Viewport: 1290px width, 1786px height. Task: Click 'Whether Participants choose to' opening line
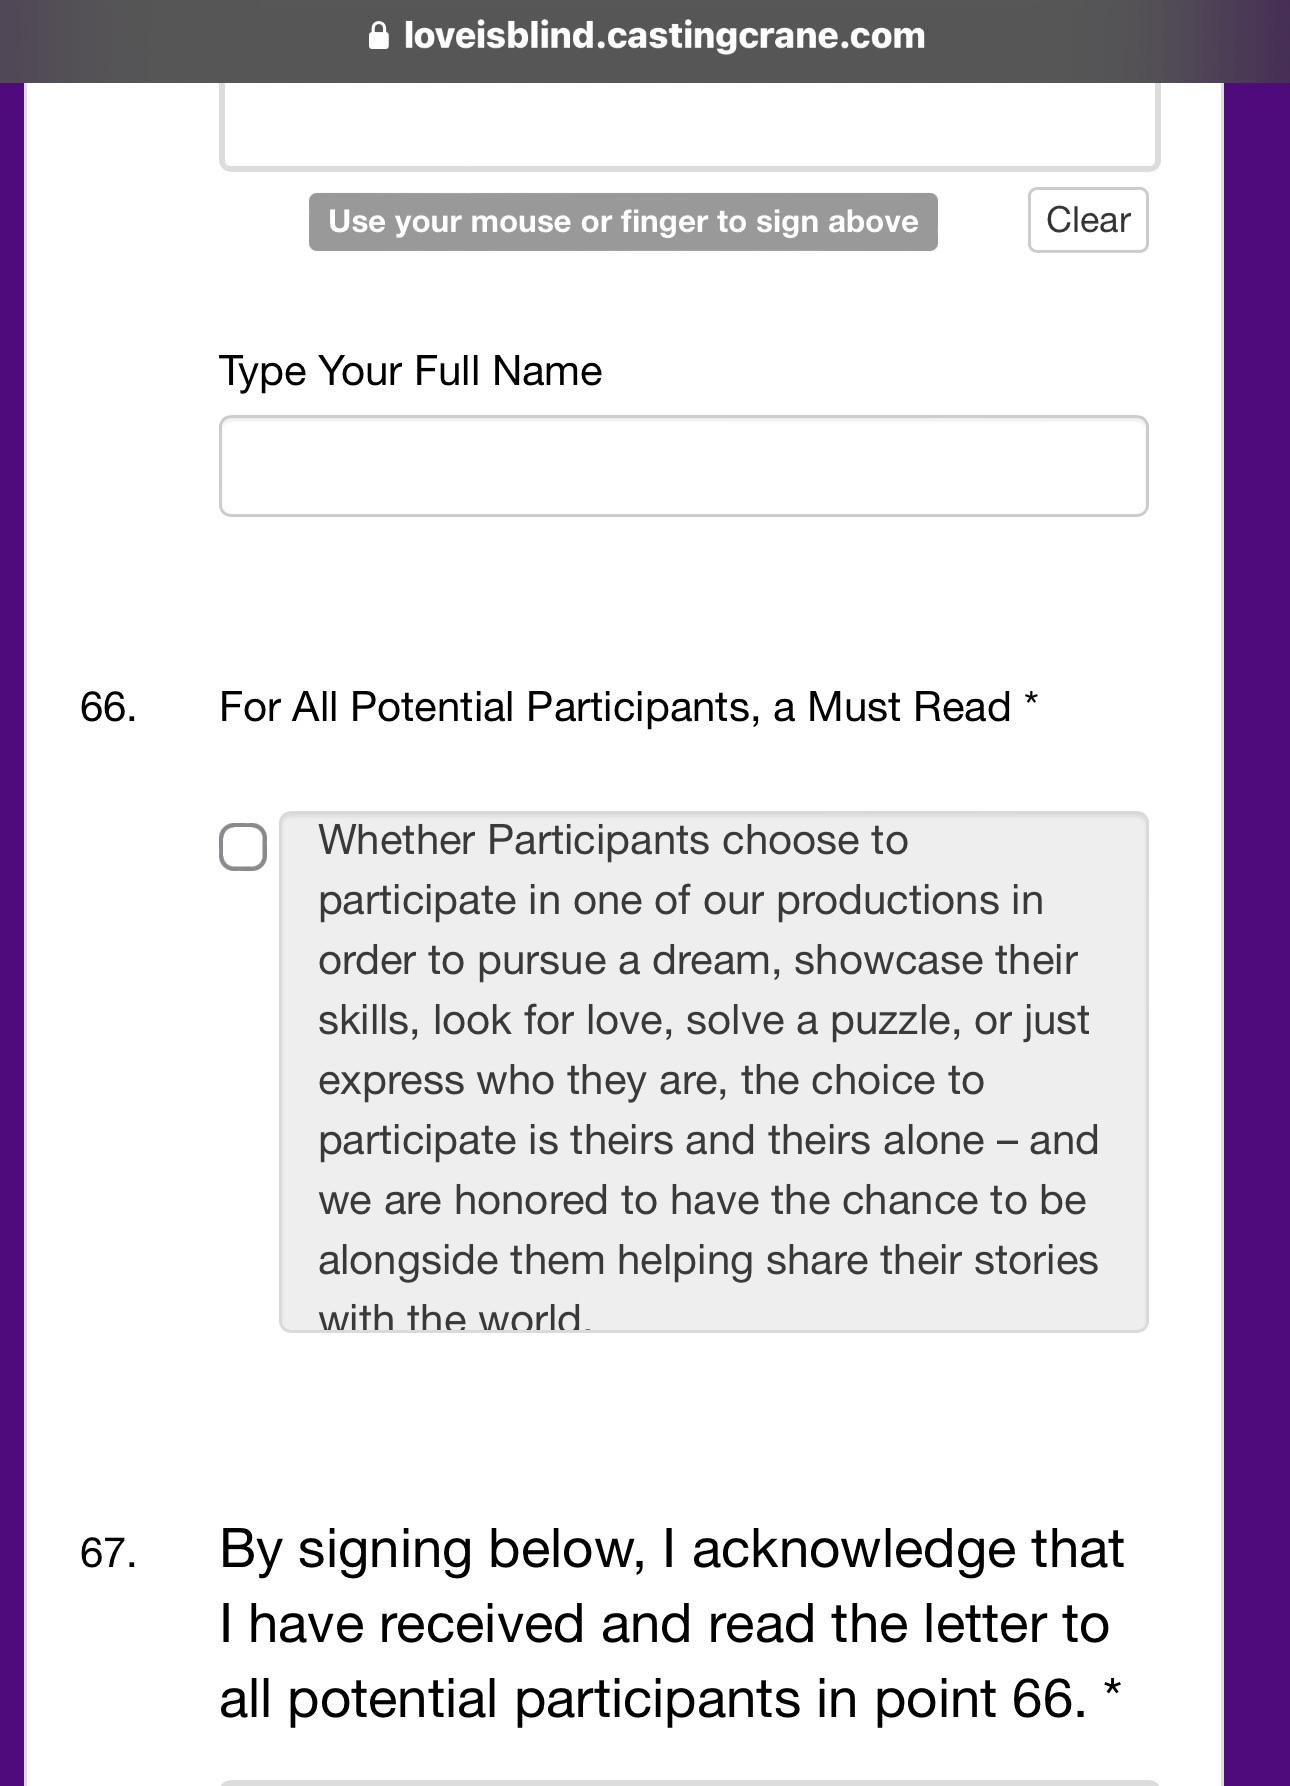pos(613,840)
